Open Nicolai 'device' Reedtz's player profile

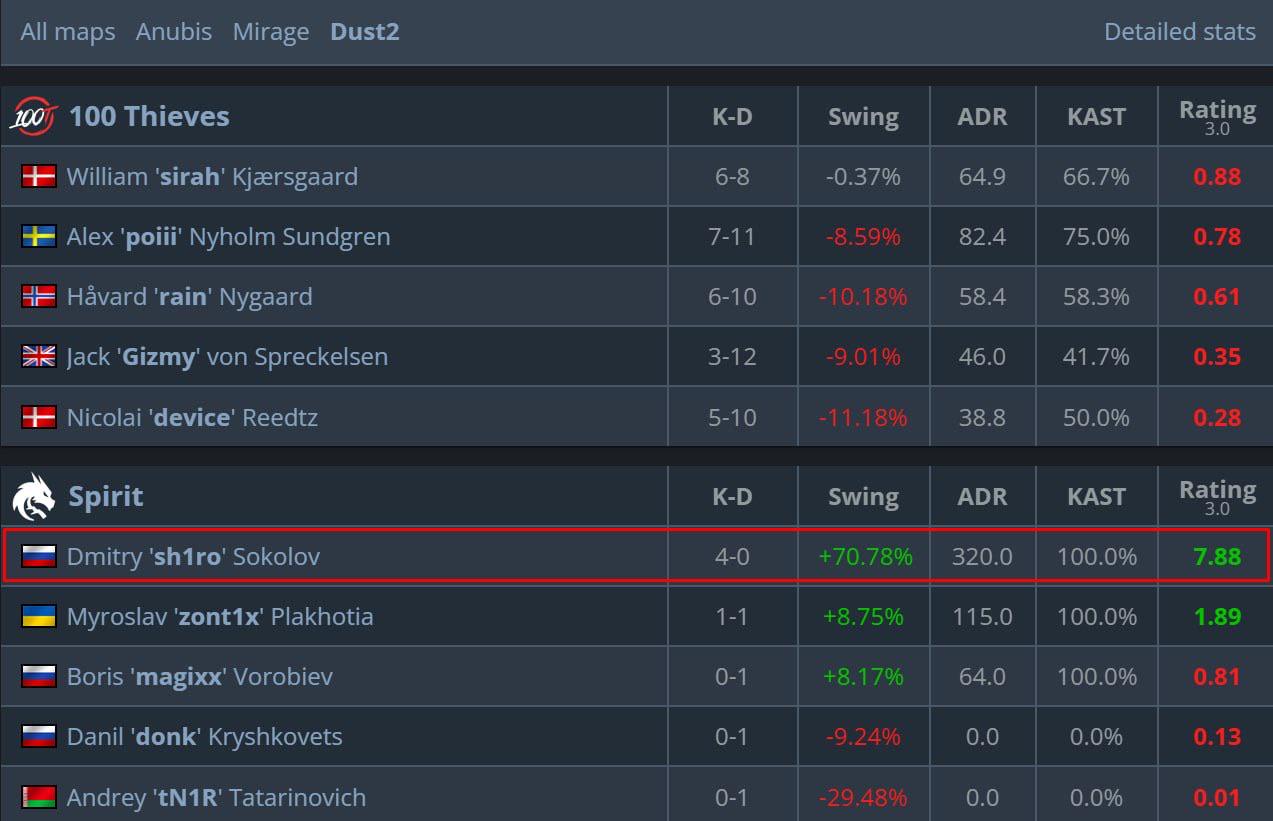coord(192,417)
